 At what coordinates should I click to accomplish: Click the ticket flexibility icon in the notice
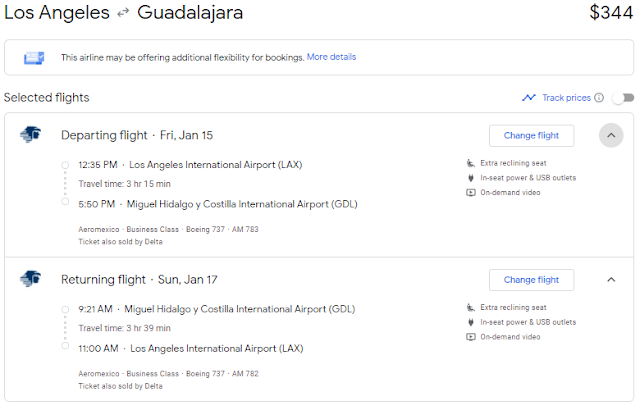(34, 58)
